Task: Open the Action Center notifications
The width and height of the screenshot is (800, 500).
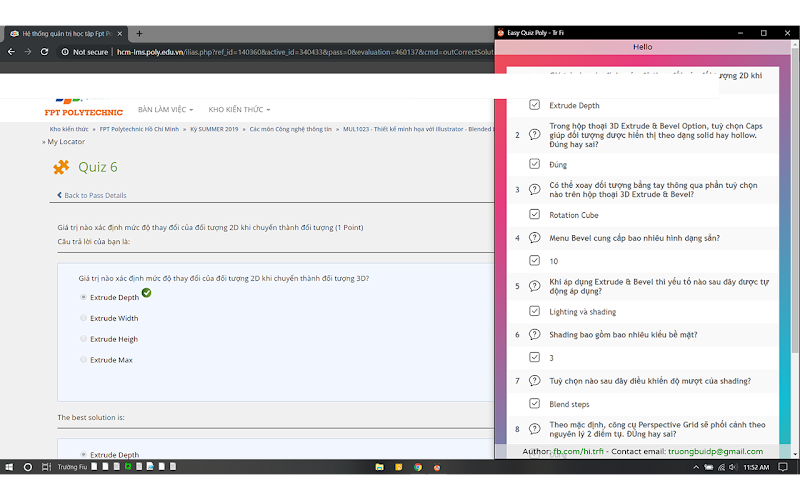Action: [x=783, y=467]
